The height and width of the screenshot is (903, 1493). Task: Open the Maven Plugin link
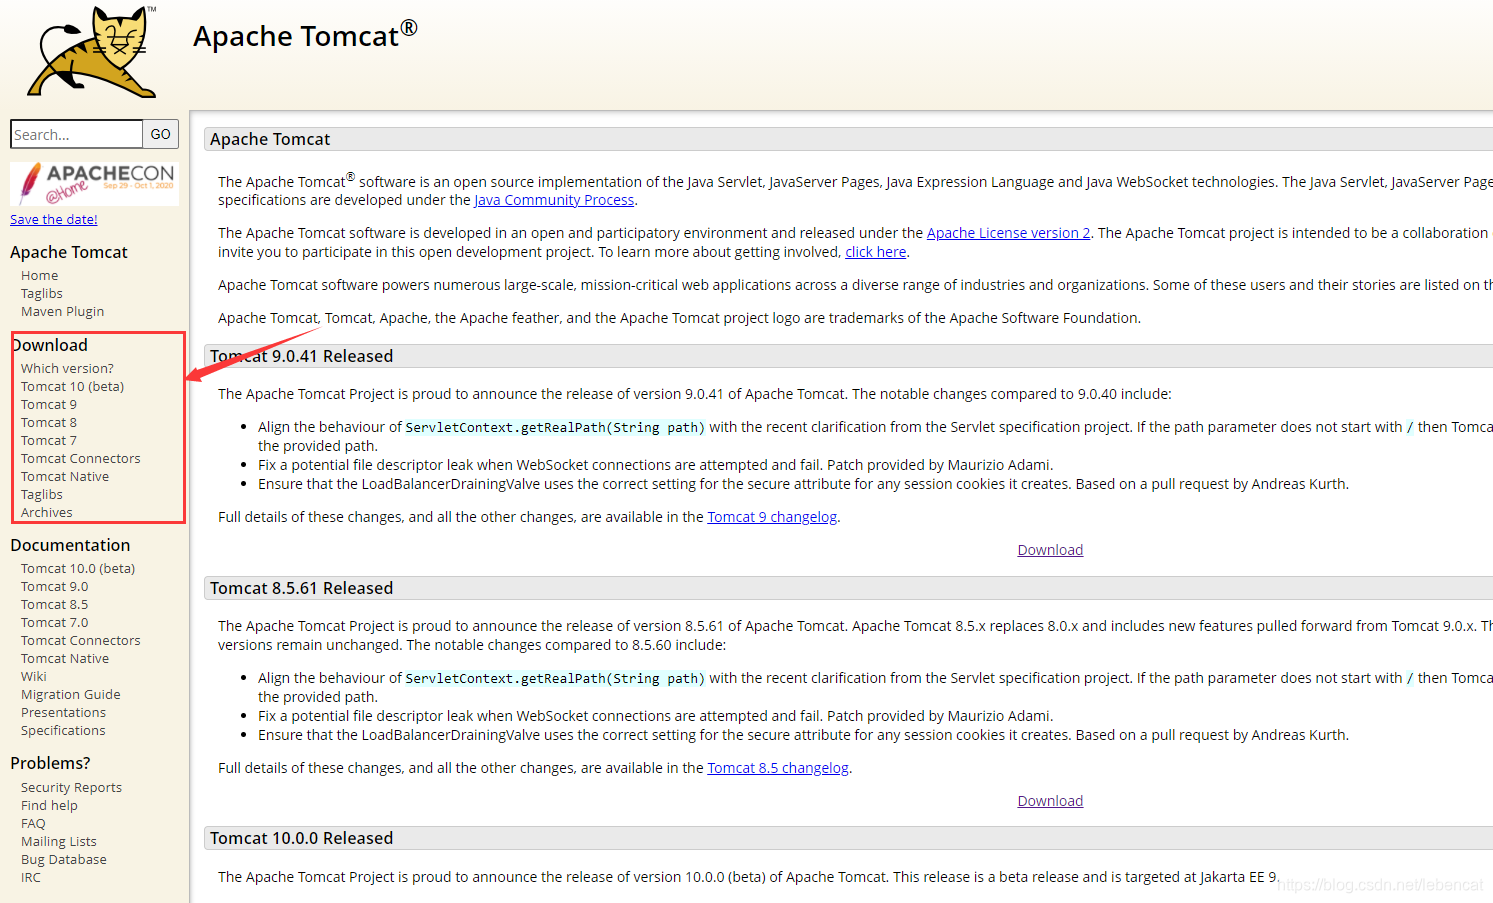coord(62,311)
